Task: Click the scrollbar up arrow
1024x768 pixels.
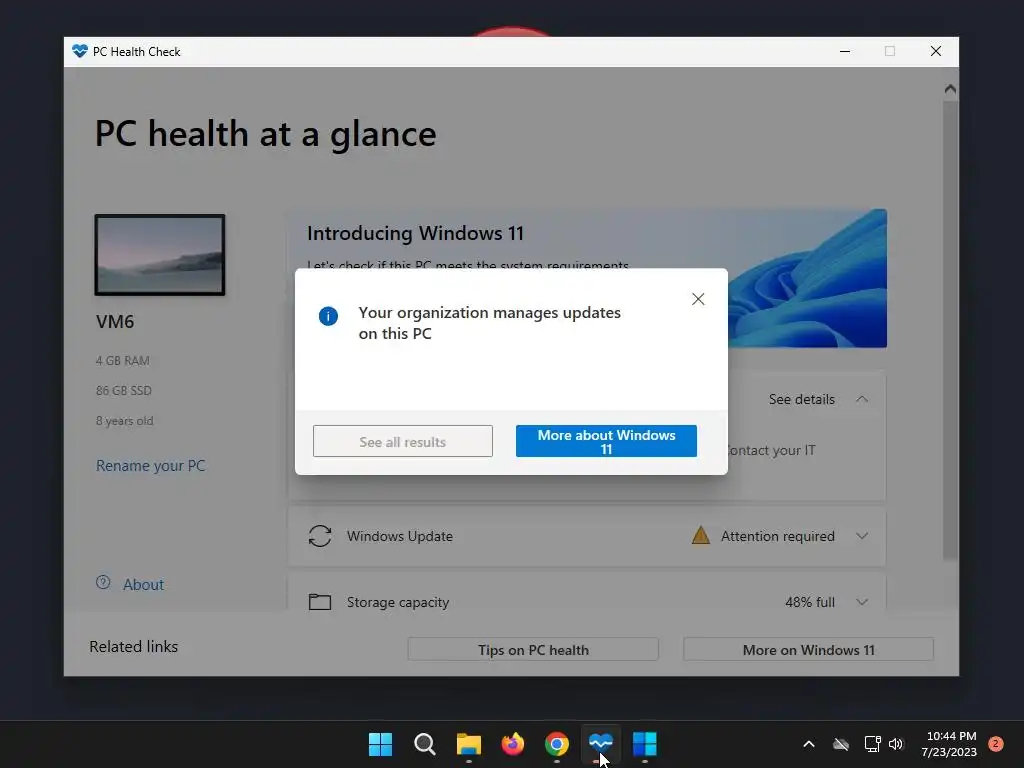Action: [x=950, y=89]
